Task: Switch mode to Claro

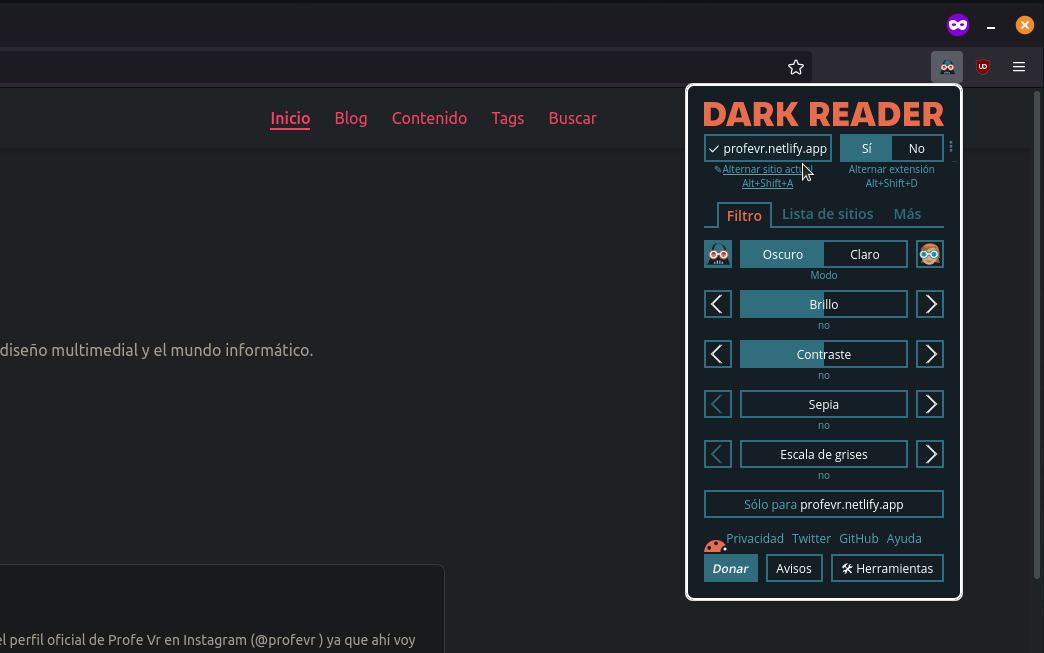Action: [x=864, y=254]
